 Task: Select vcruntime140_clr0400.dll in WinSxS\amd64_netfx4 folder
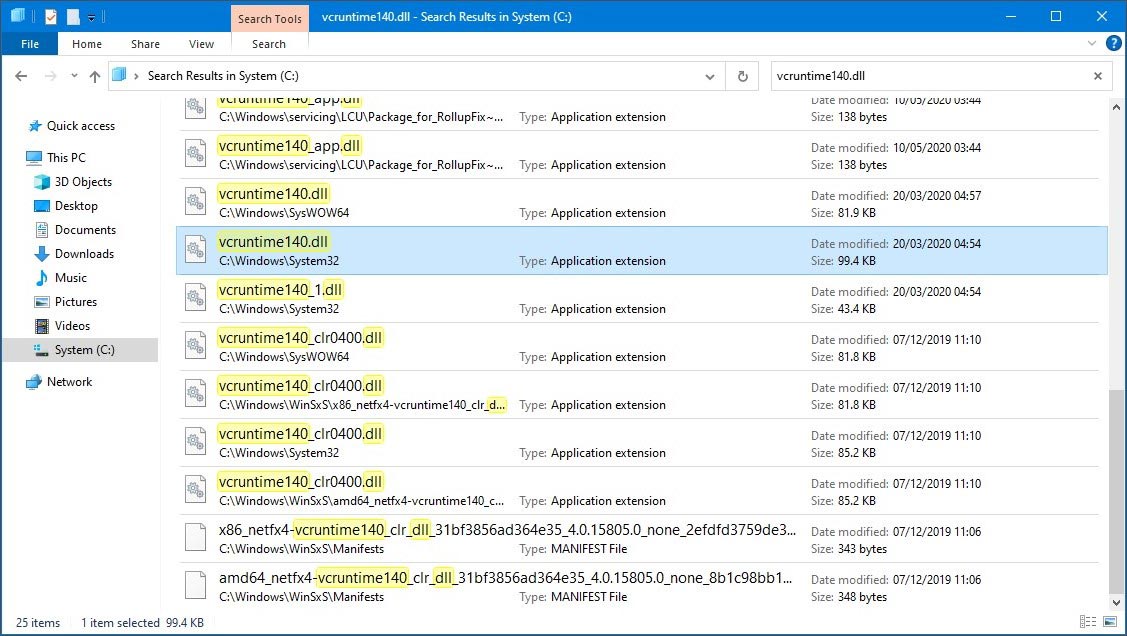(x=641, y=491)
